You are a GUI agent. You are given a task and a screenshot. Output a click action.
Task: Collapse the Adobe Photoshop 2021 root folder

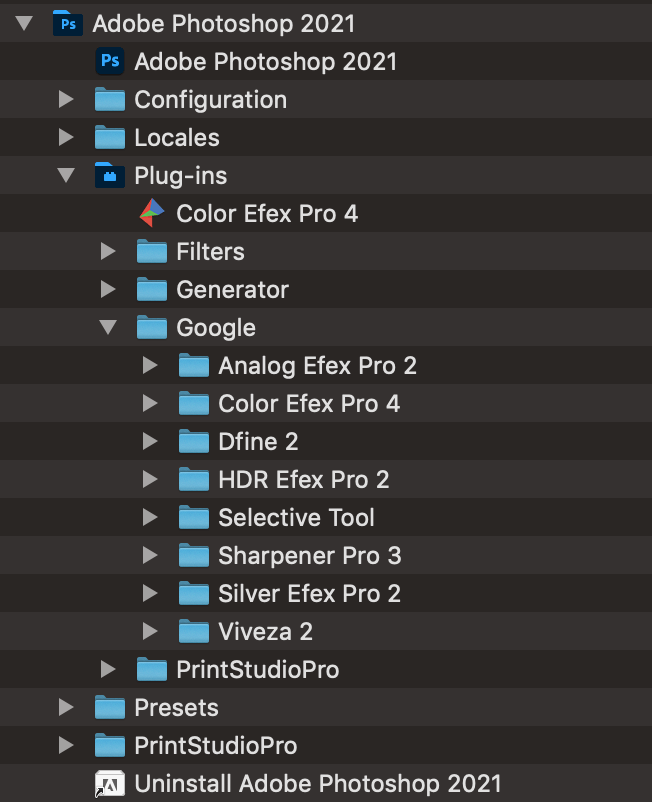(25, 24)
